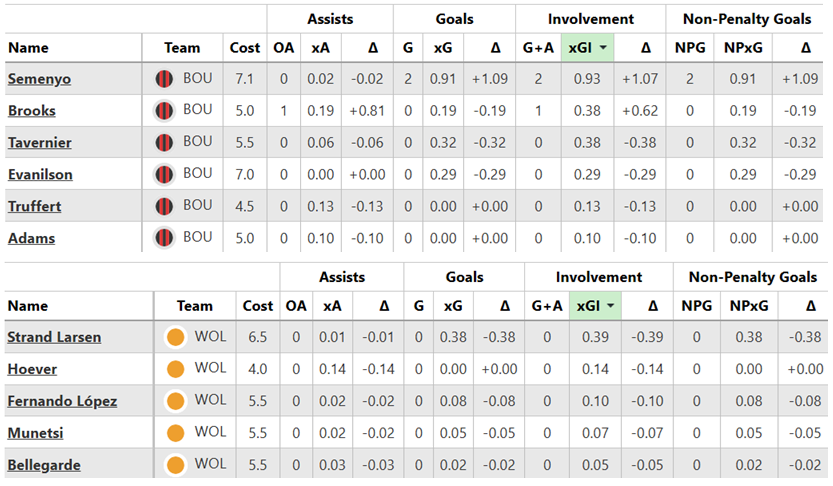Click Team header in Wolves table

coord(194,306)
